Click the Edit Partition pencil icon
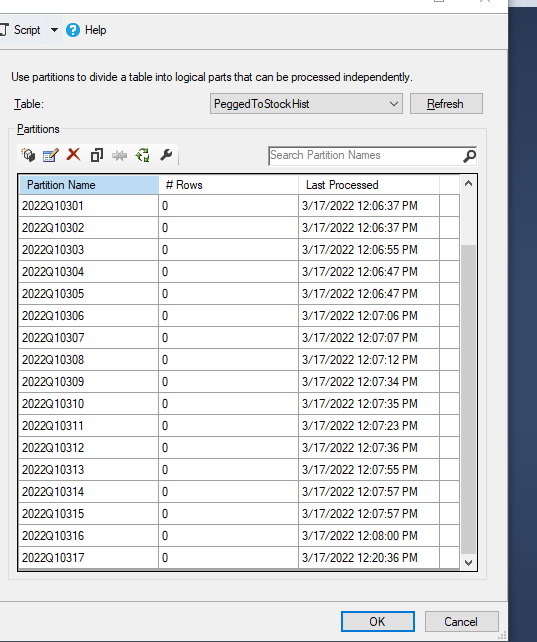537x642 pixels. pyautogui.click(x=51, y=155)
